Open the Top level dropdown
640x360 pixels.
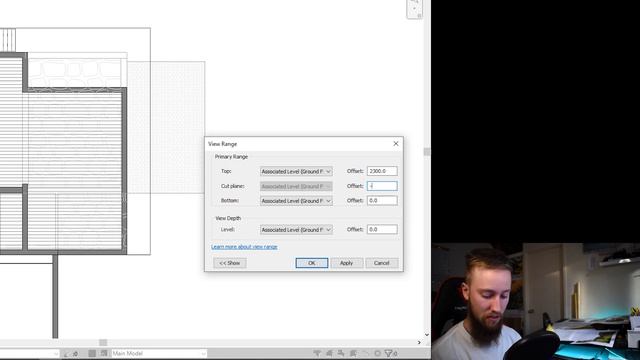(296, 171)
